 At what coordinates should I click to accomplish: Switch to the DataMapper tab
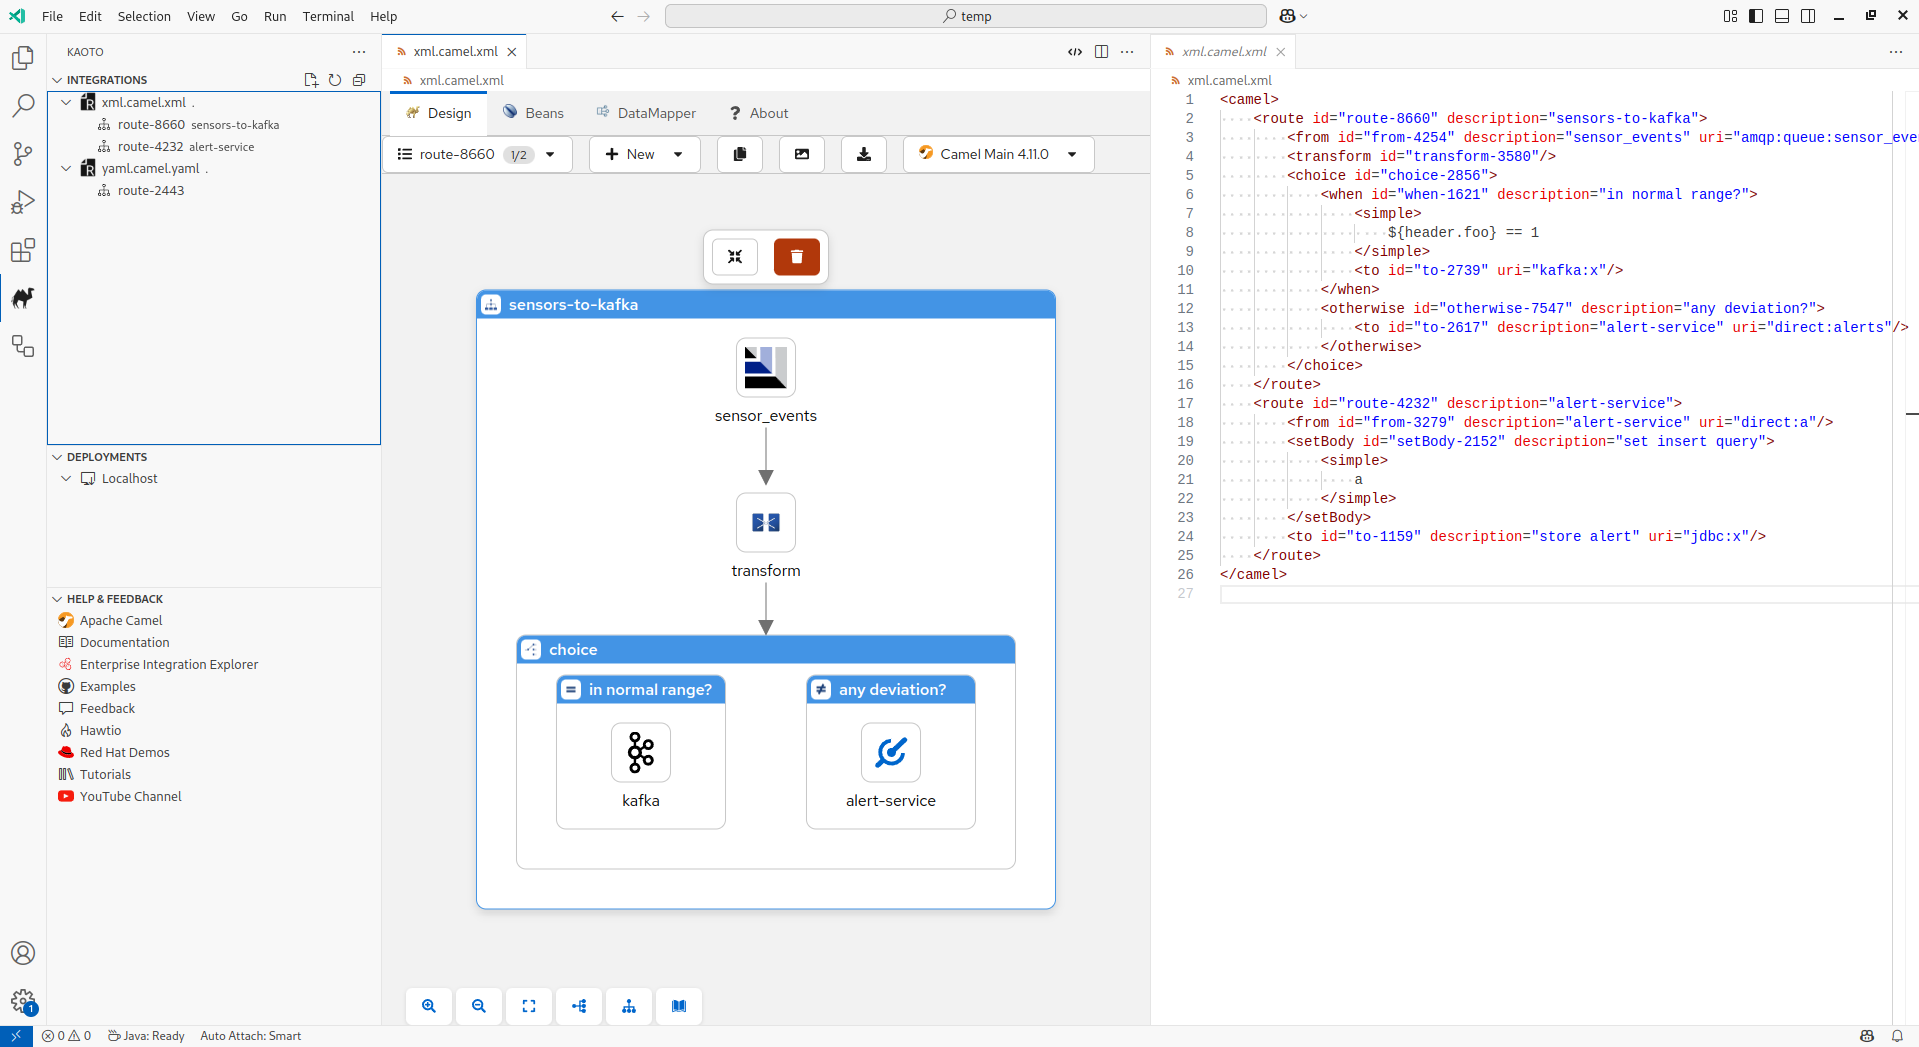pos(646,113)
